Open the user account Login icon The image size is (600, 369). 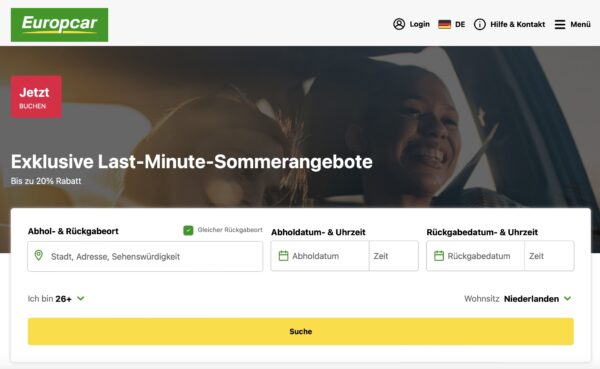pyautogui.click(x=399, y=24)
